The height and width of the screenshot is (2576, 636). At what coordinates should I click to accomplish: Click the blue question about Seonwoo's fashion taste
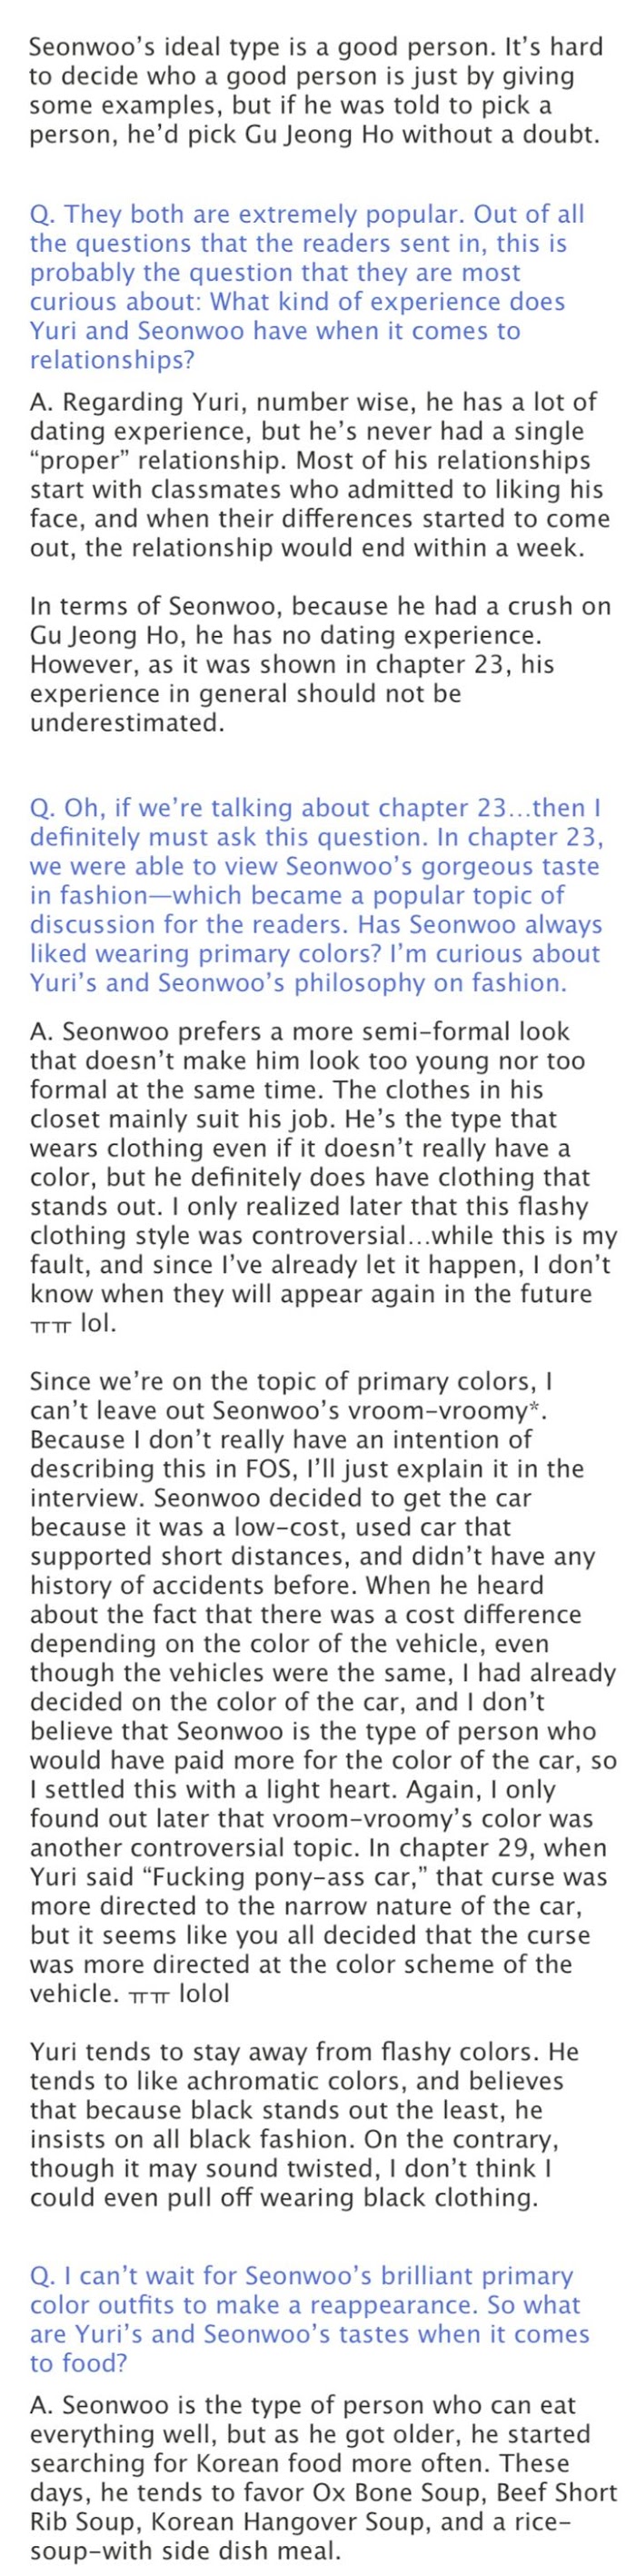(315, 895)
